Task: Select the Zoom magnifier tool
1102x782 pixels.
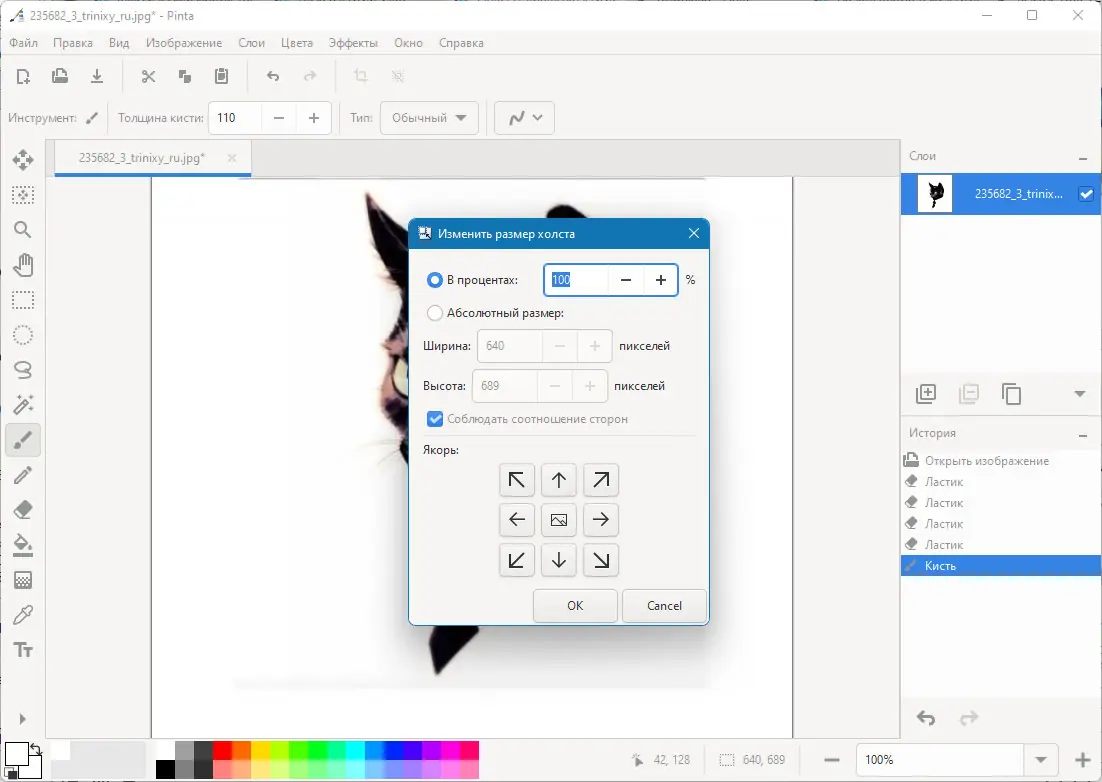Action: click(x=22, y=230)
